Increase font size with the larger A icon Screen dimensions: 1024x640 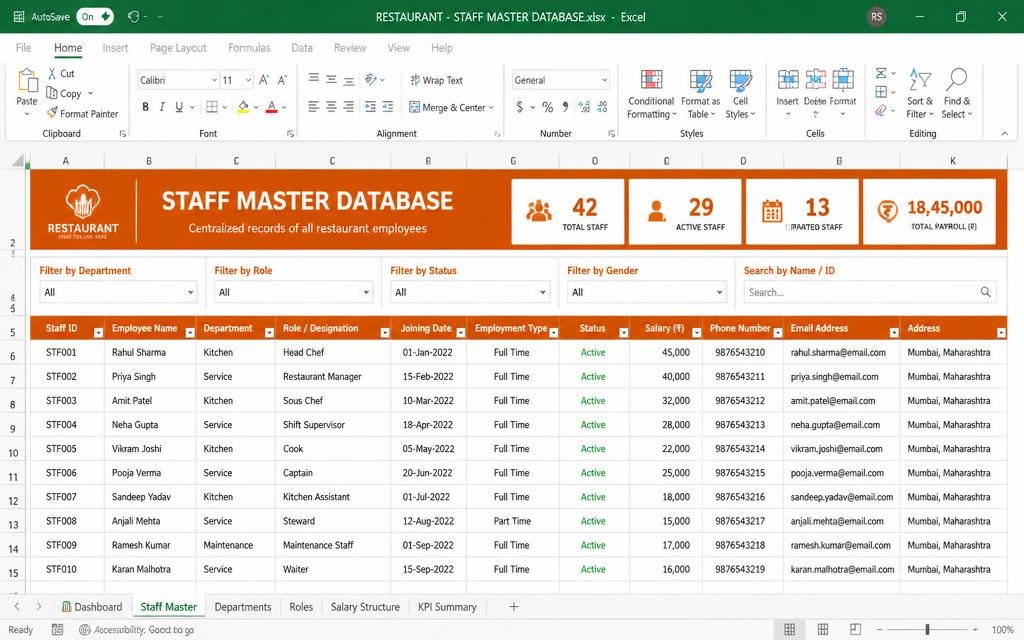(264, 80)
